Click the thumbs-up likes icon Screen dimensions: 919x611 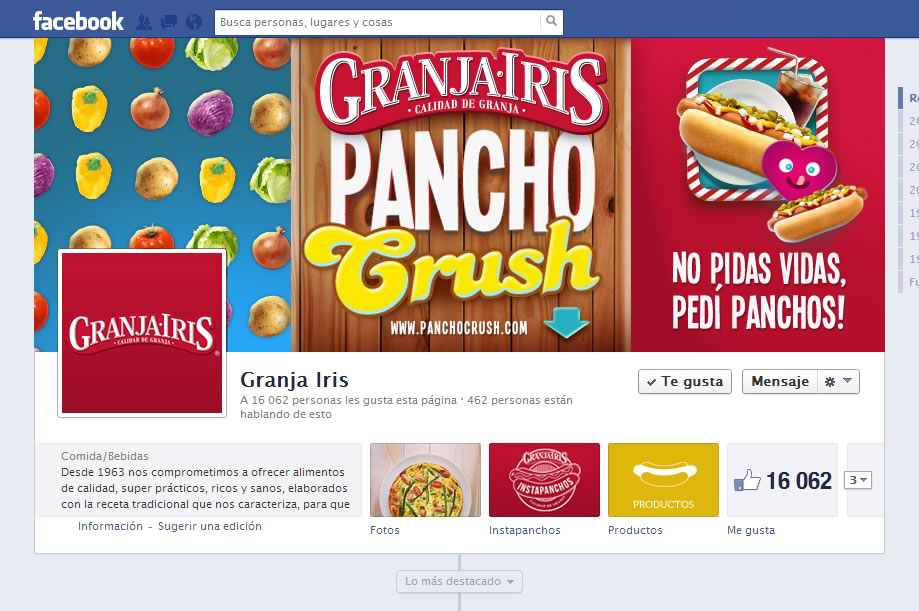[747, 480]
